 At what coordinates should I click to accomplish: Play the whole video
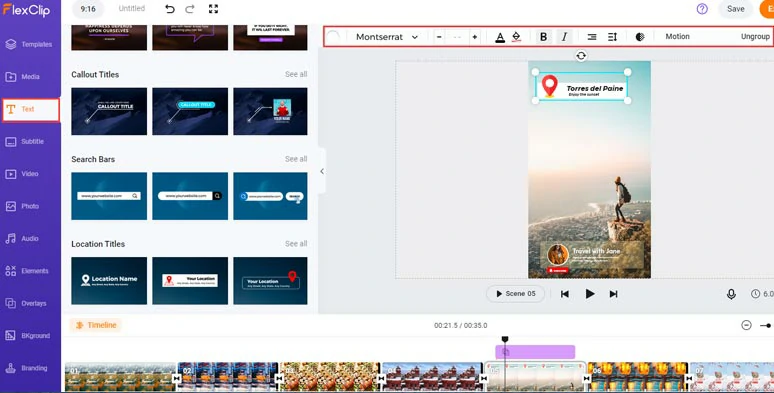tap(589, 294)
